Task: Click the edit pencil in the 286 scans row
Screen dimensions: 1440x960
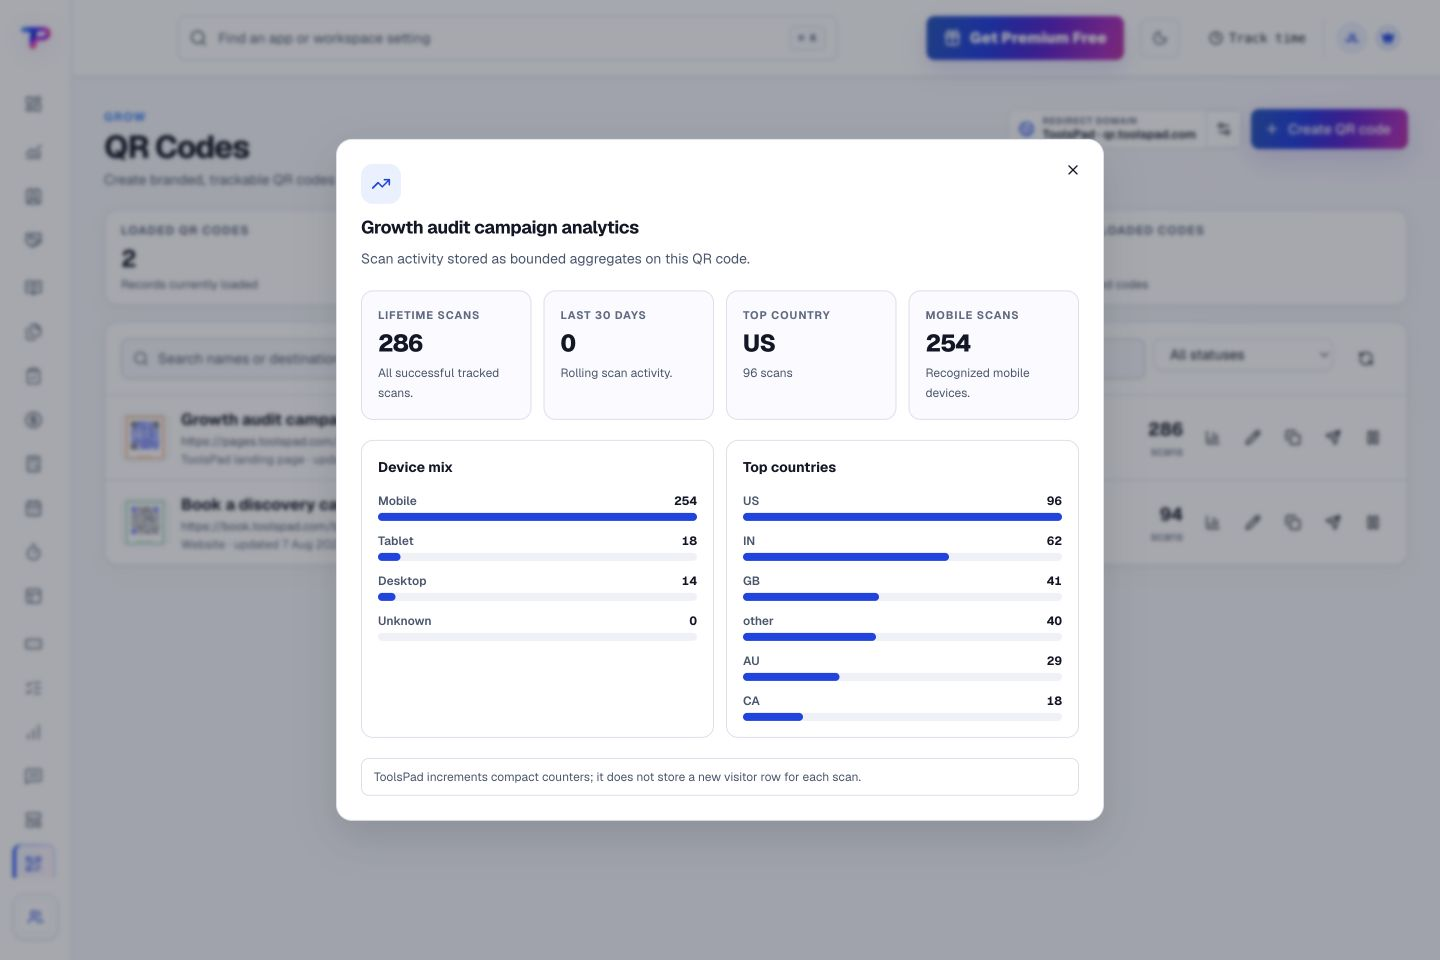Action: [x=1252, y=438]
